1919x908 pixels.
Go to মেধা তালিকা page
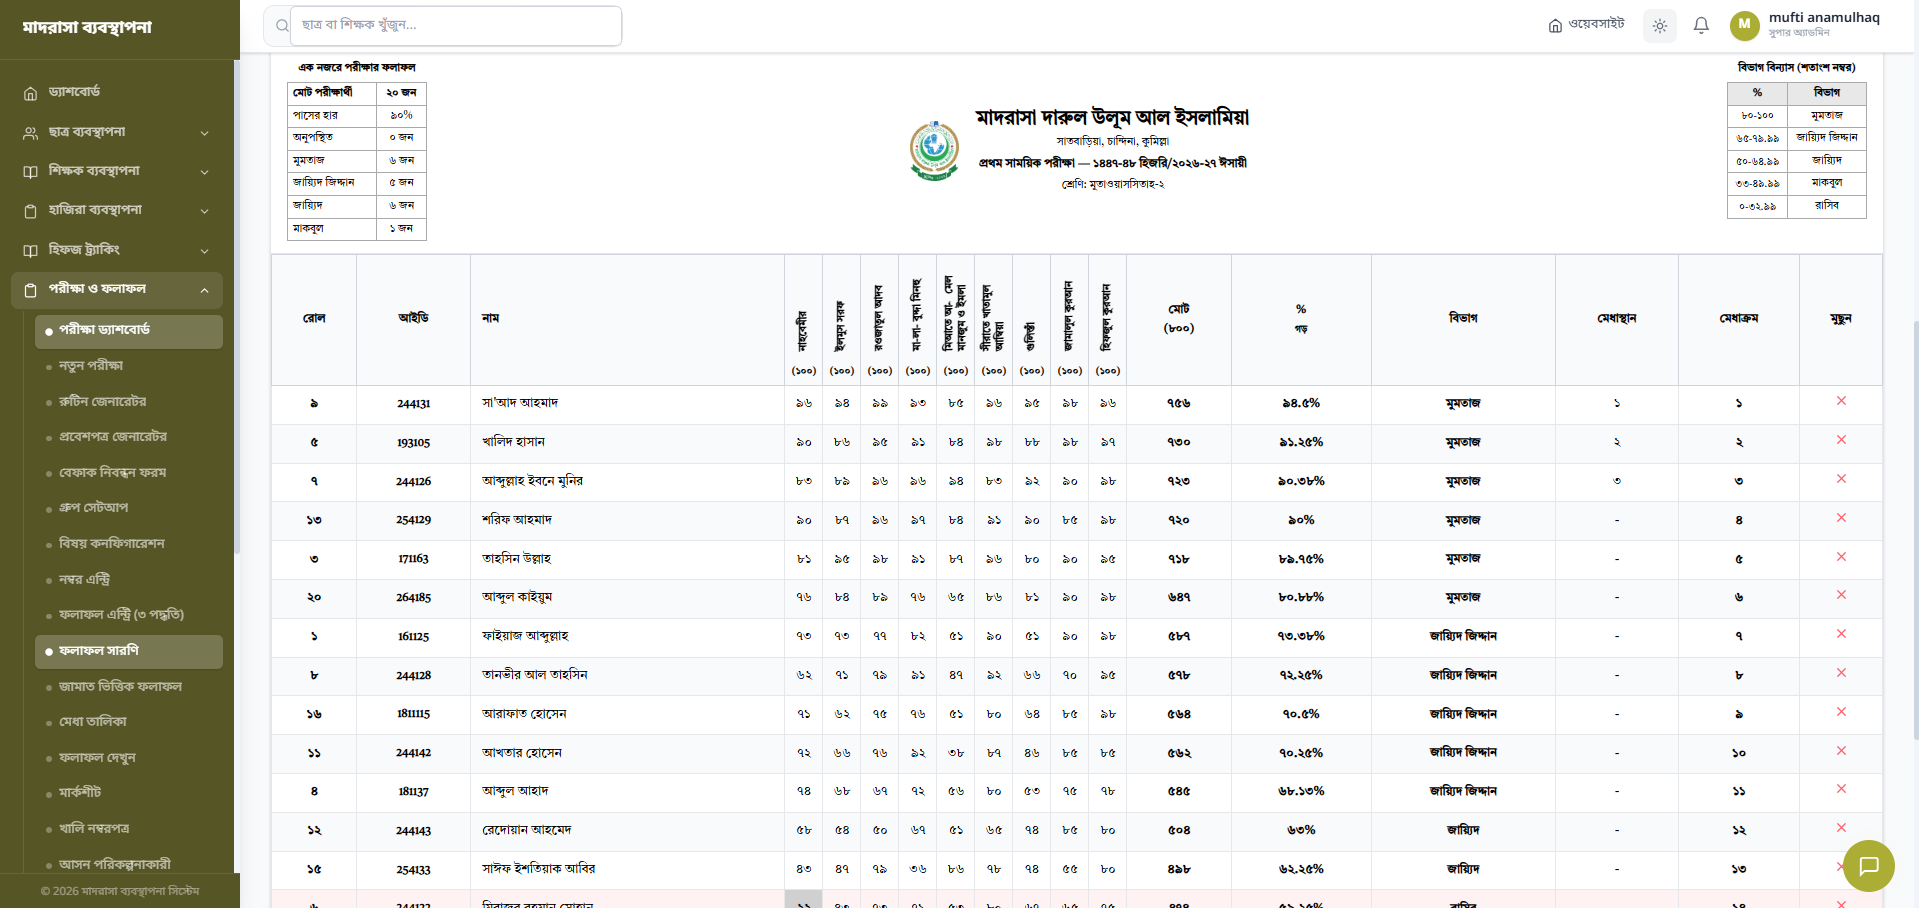pyautogui.click(x=129, y=722)
